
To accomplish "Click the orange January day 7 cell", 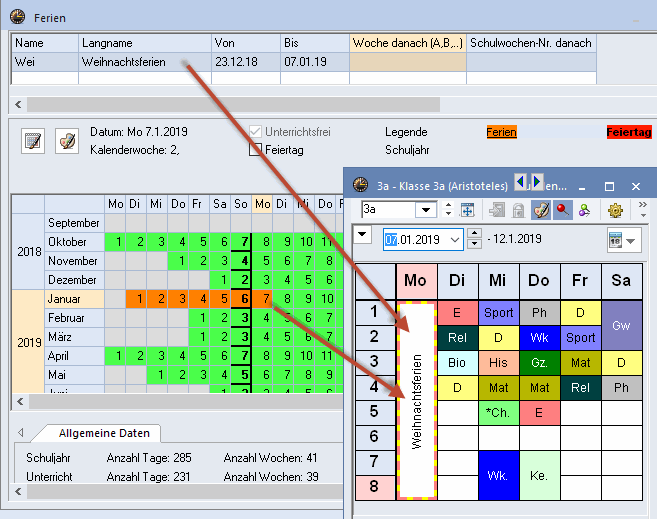I will pos(262,299).
